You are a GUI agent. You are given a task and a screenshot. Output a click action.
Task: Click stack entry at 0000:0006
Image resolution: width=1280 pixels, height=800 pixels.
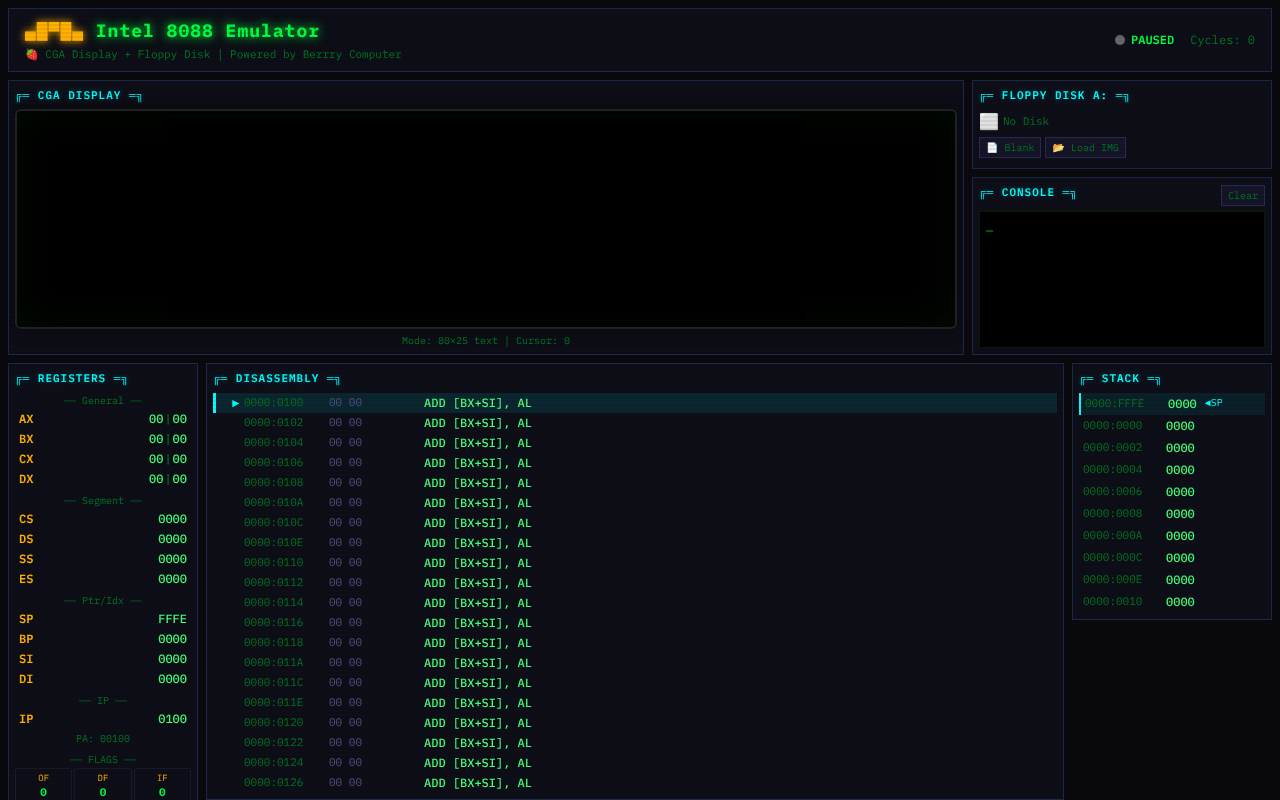1172,492
